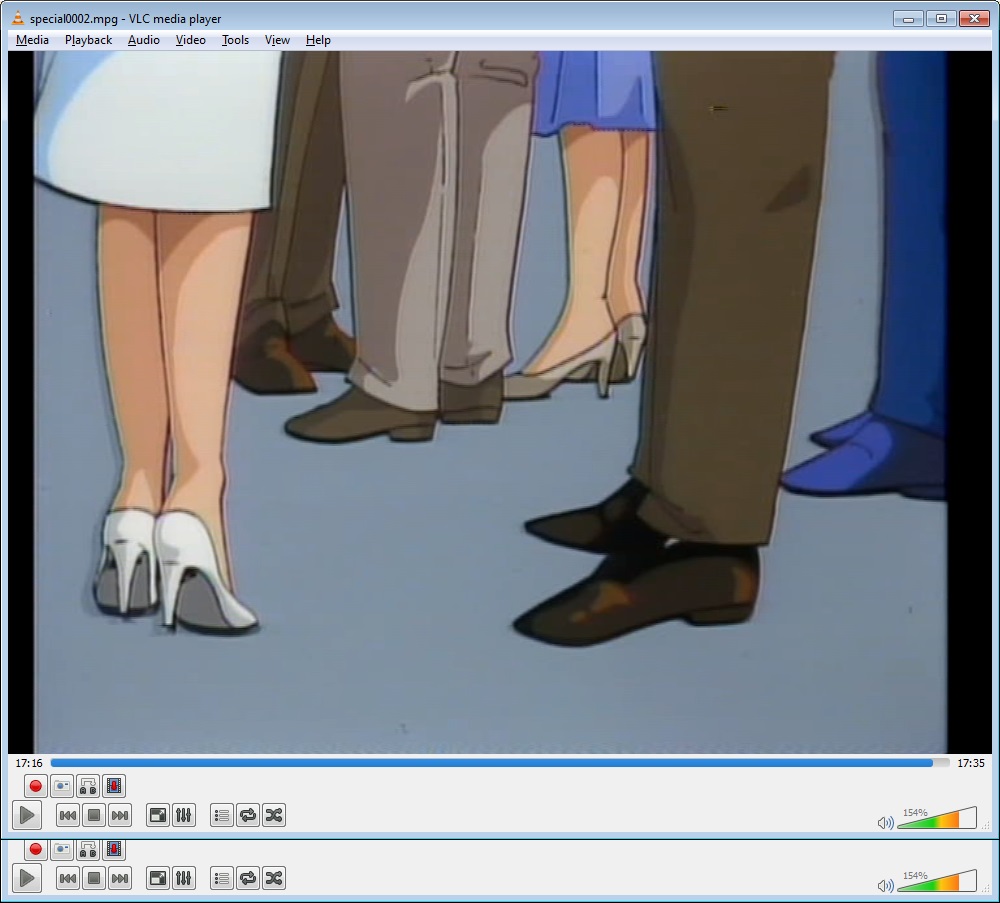This screenshot has width=1000, height=903.
Task: Click the main volume slider showing 154%
Action: [937, 818]
